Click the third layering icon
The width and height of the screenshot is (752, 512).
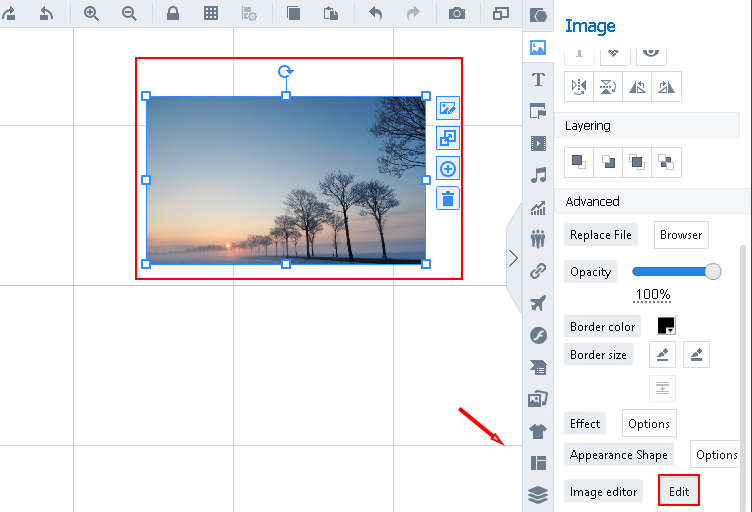point(637,163)
